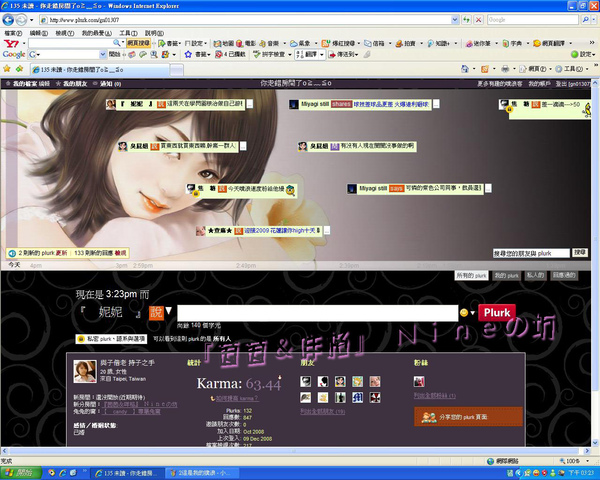Viewport: 600px width, 480px height.
Task: Open the 說明 Help menu
Action: click(154, 33)
